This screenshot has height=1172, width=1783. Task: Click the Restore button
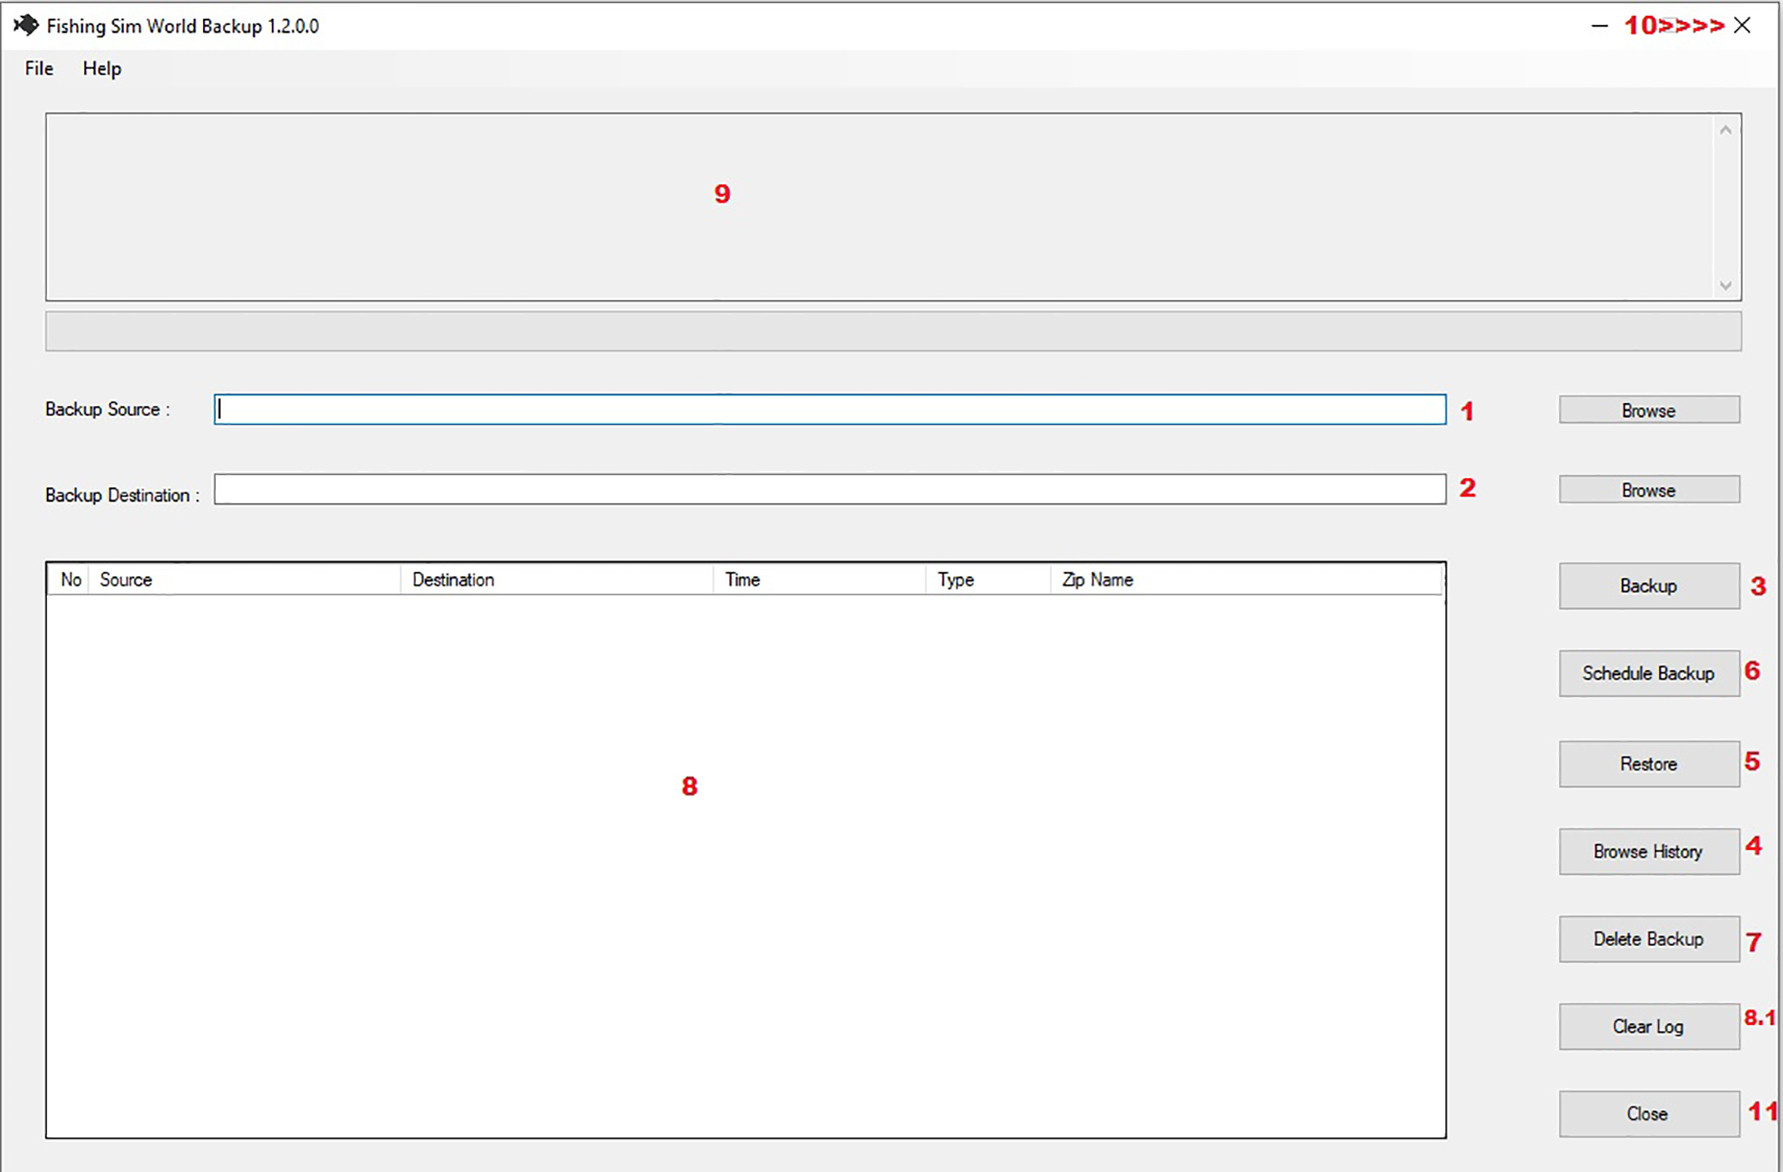[x=1649, y=764]
